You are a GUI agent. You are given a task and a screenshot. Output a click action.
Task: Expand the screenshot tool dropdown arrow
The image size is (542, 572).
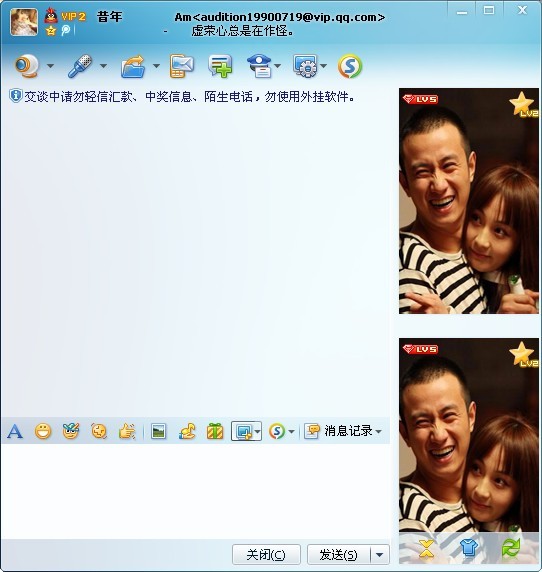(258, 432)
